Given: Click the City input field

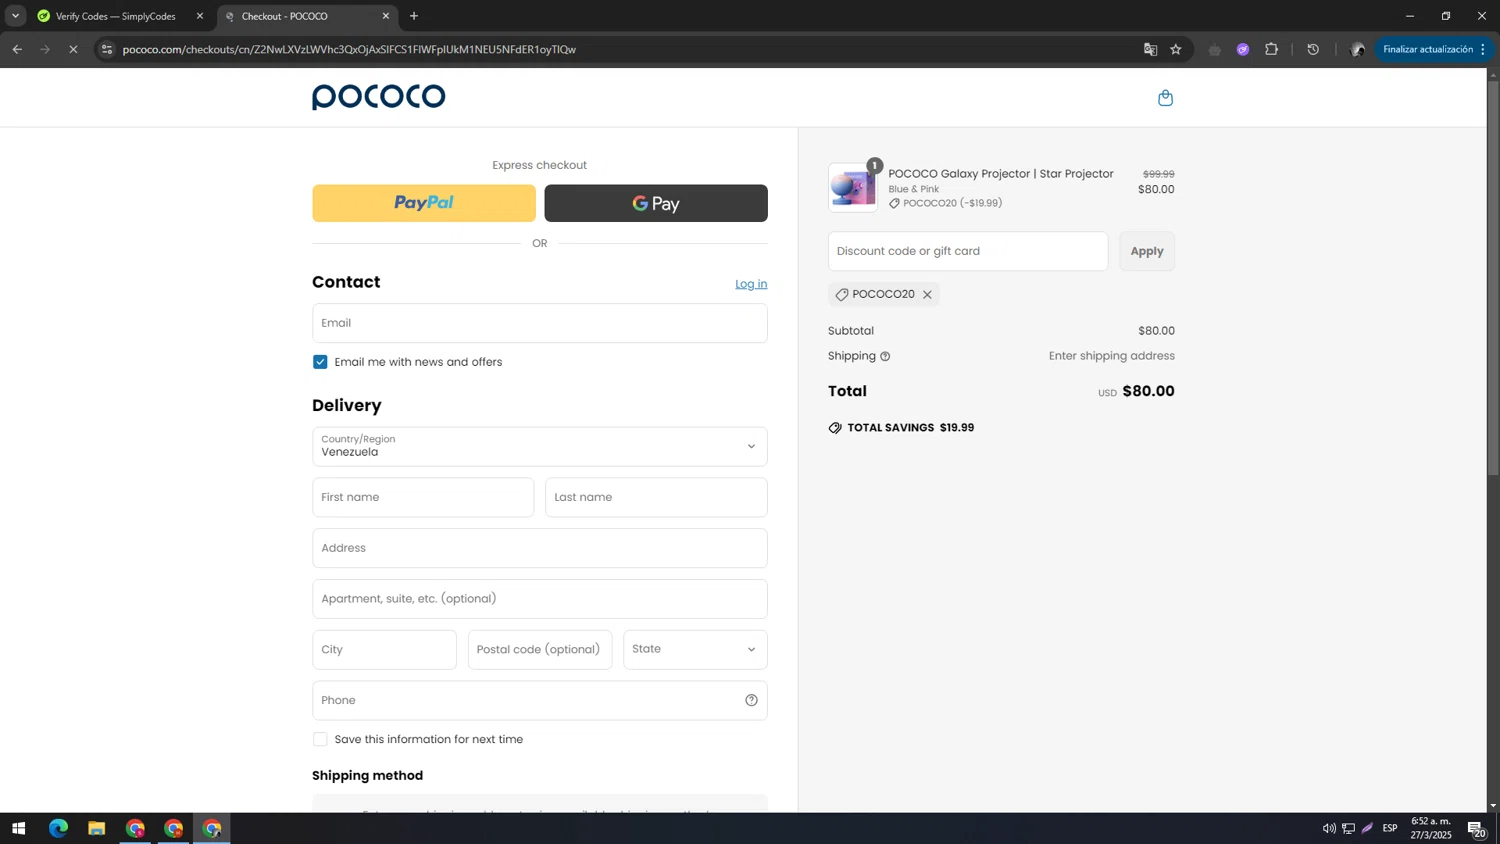Looking at the screenshot, I should coord(384,650).
